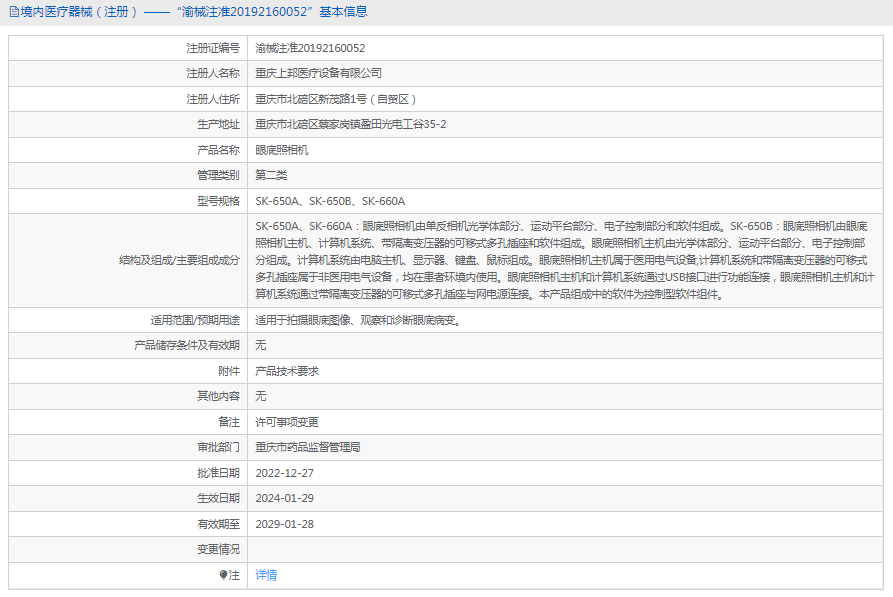
Task: Click the 备注 value 许可事项变更
Action: (x=286, y=421)
